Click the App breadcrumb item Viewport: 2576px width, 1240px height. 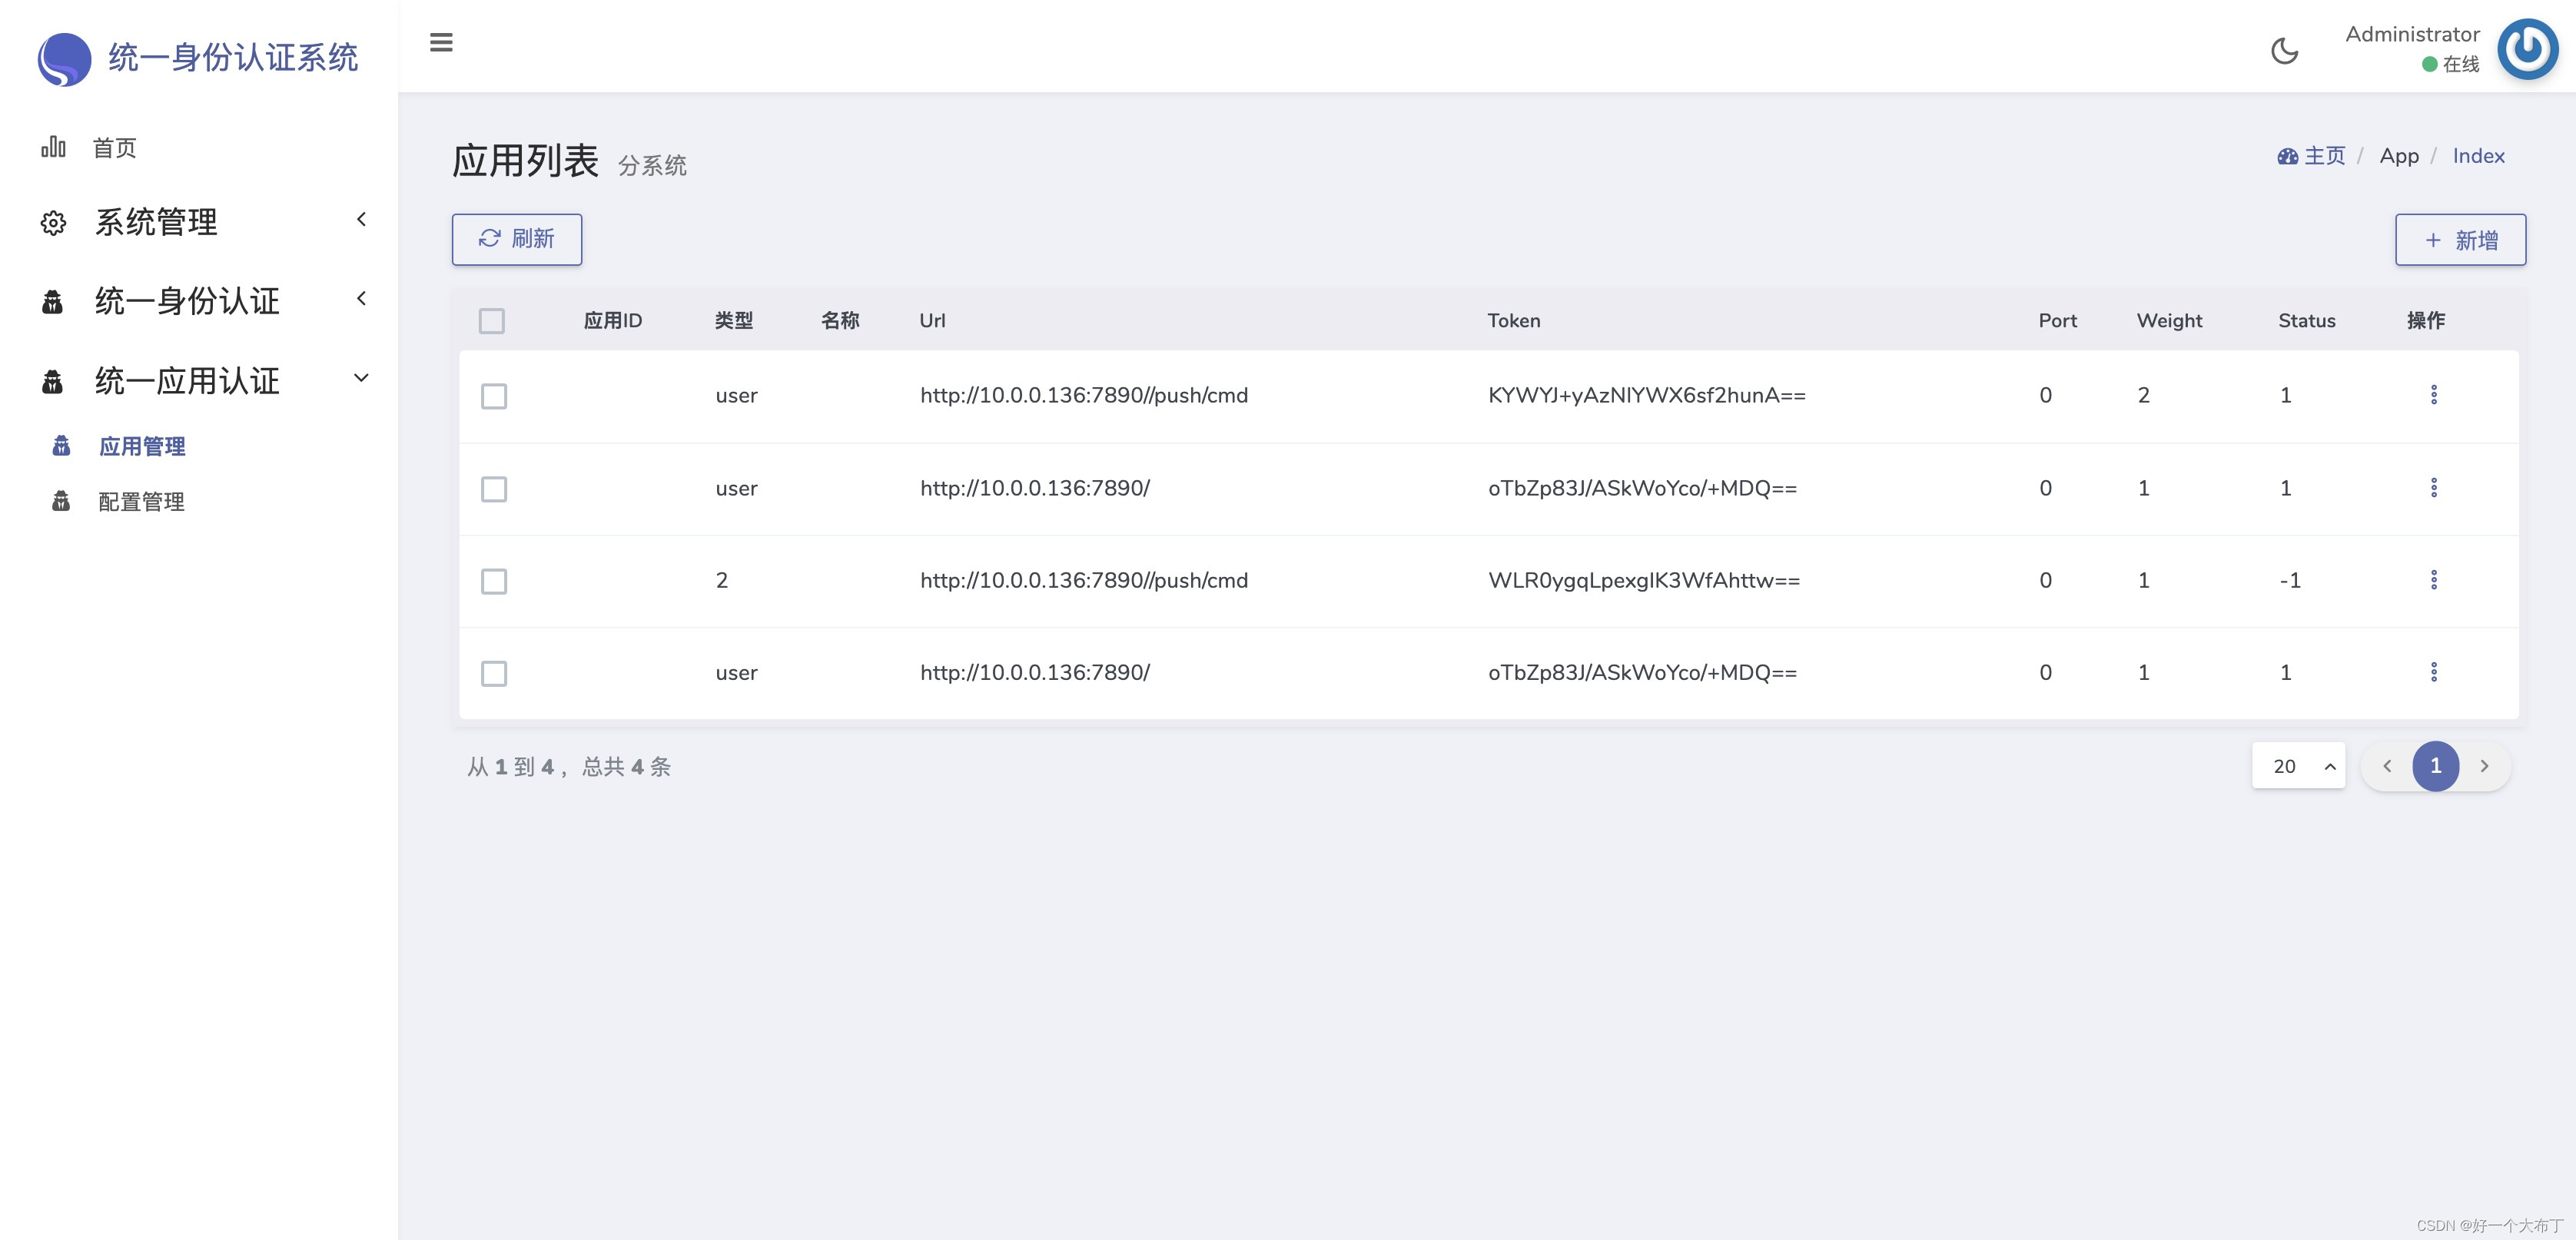point(2399,156)
